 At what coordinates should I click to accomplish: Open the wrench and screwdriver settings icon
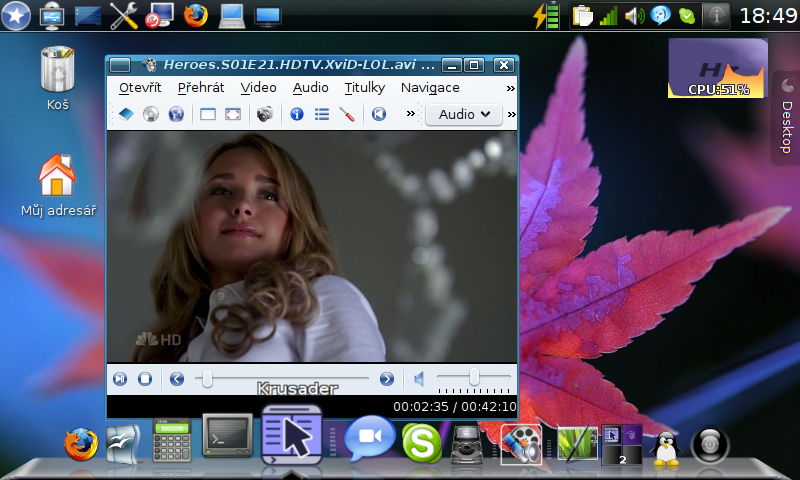click(x=123, y=15)
